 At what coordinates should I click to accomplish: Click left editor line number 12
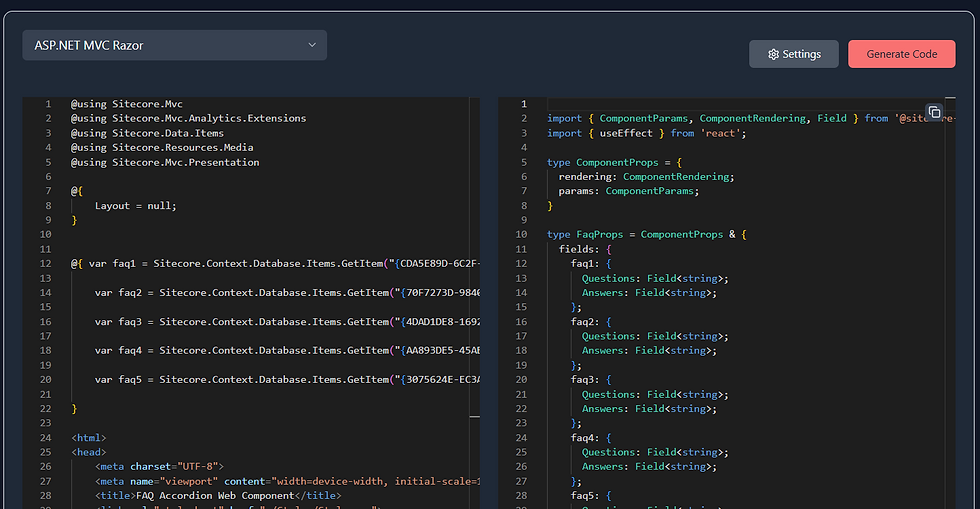(46, 264)
